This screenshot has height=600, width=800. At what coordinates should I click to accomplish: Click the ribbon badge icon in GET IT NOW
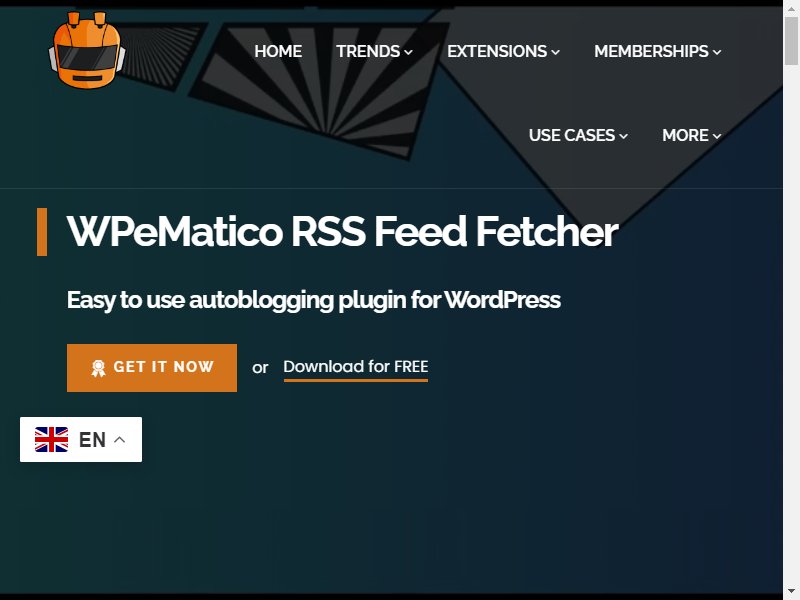pyautogui.click(x=98, y=368)
